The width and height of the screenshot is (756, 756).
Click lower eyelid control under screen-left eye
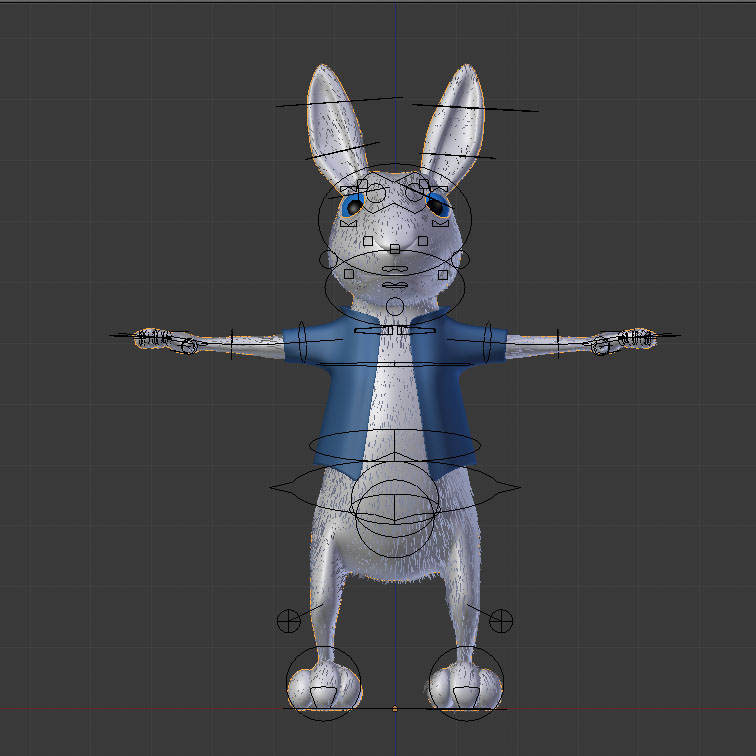pos(348,223)
